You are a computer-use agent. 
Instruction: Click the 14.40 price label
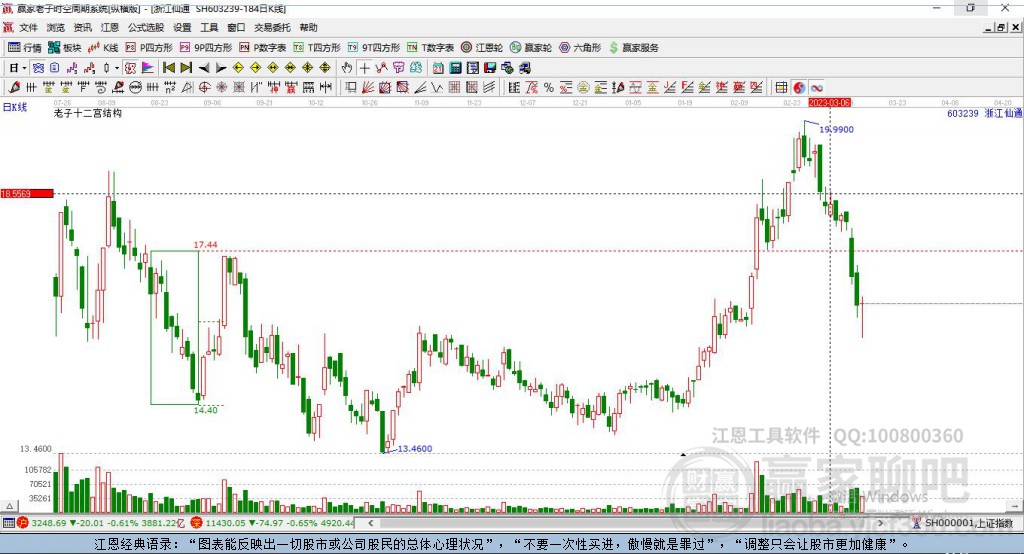(x=205, y=410)
